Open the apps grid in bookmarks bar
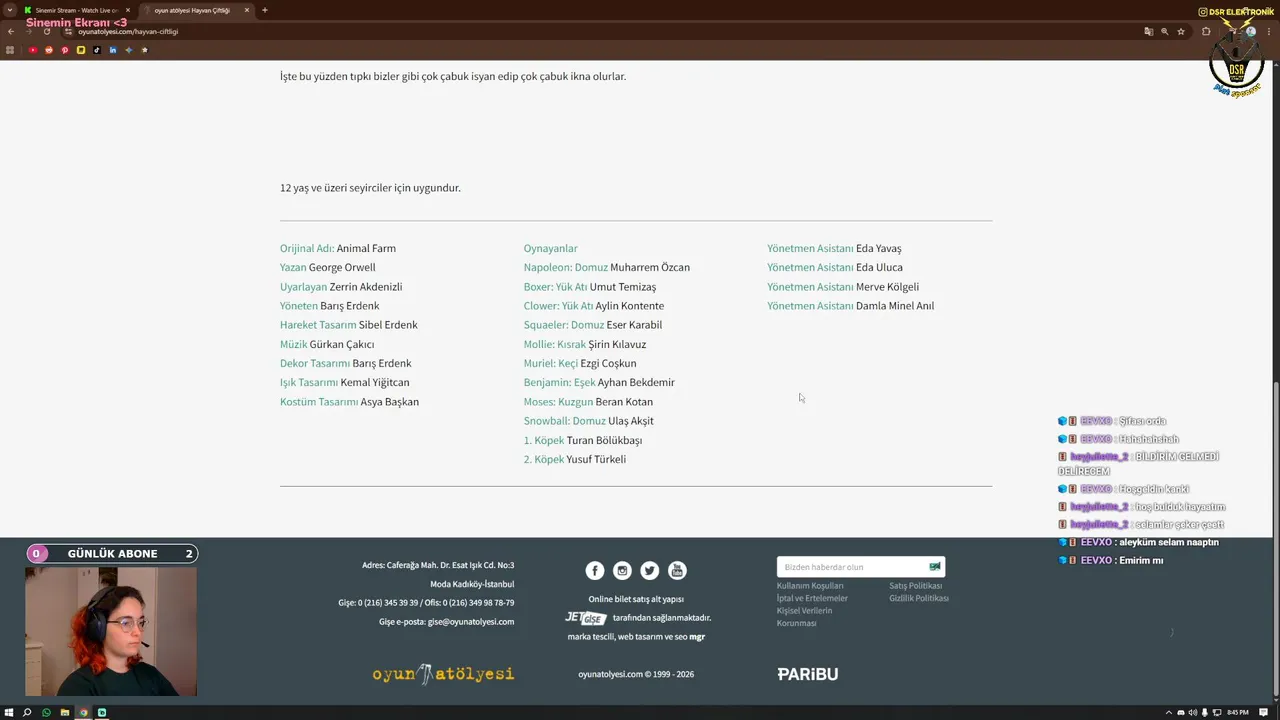 point(11,50)
